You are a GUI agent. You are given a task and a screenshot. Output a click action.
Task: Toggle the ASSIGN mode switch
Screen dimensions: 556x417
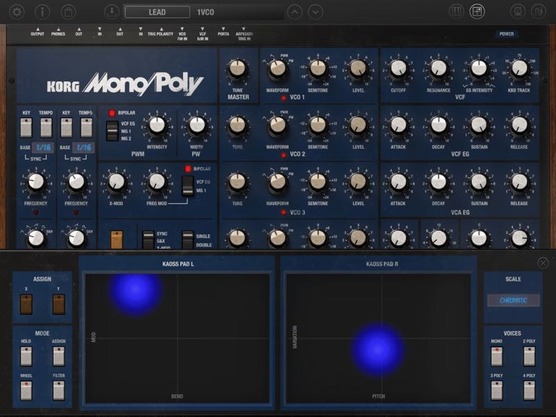(59, 356)
